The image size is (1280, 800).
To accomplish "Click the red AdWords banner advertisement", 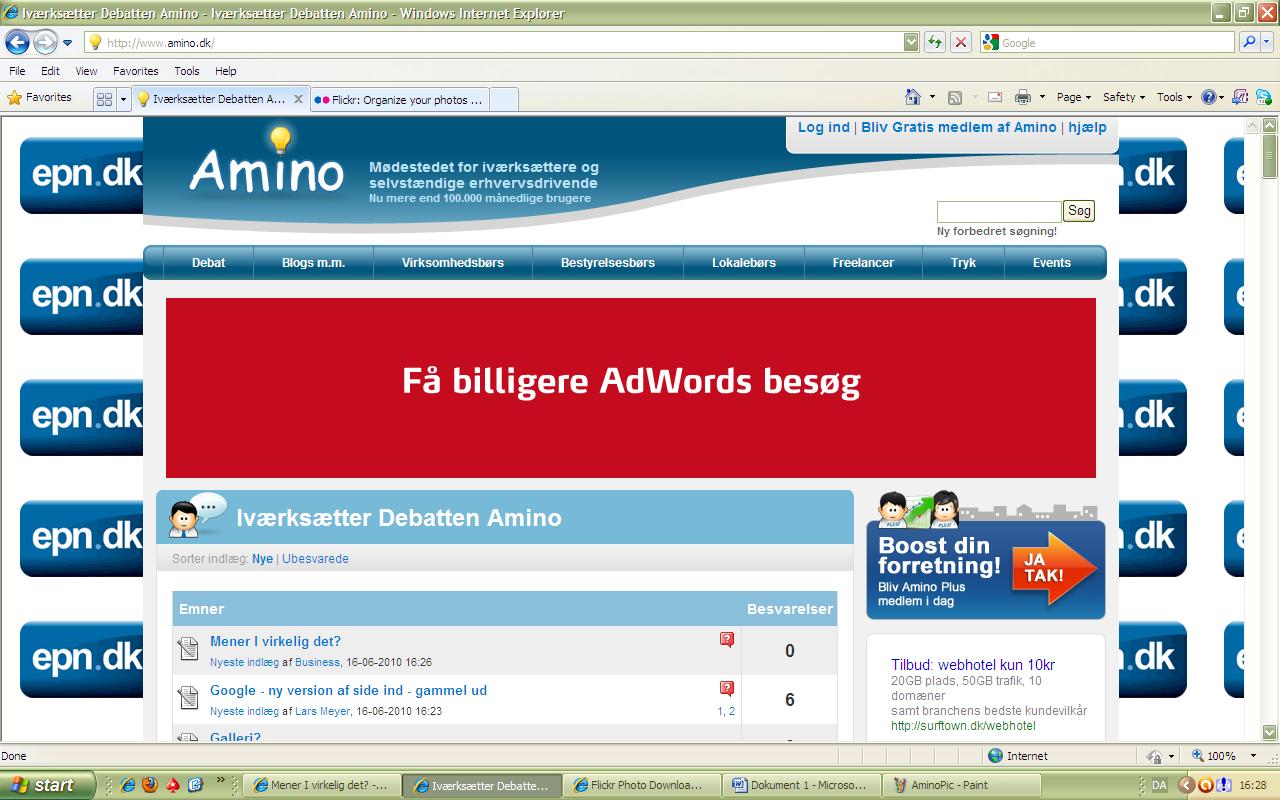I will (x=631, y=388).
